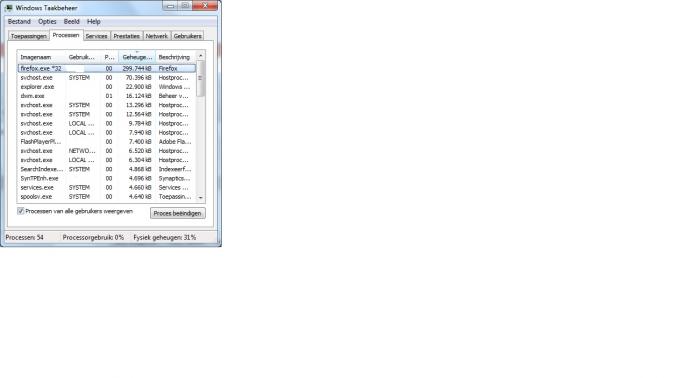Switch to the Netwerk tab
The height and width of the screenshot is (378, 700).
tap(157, 36)
